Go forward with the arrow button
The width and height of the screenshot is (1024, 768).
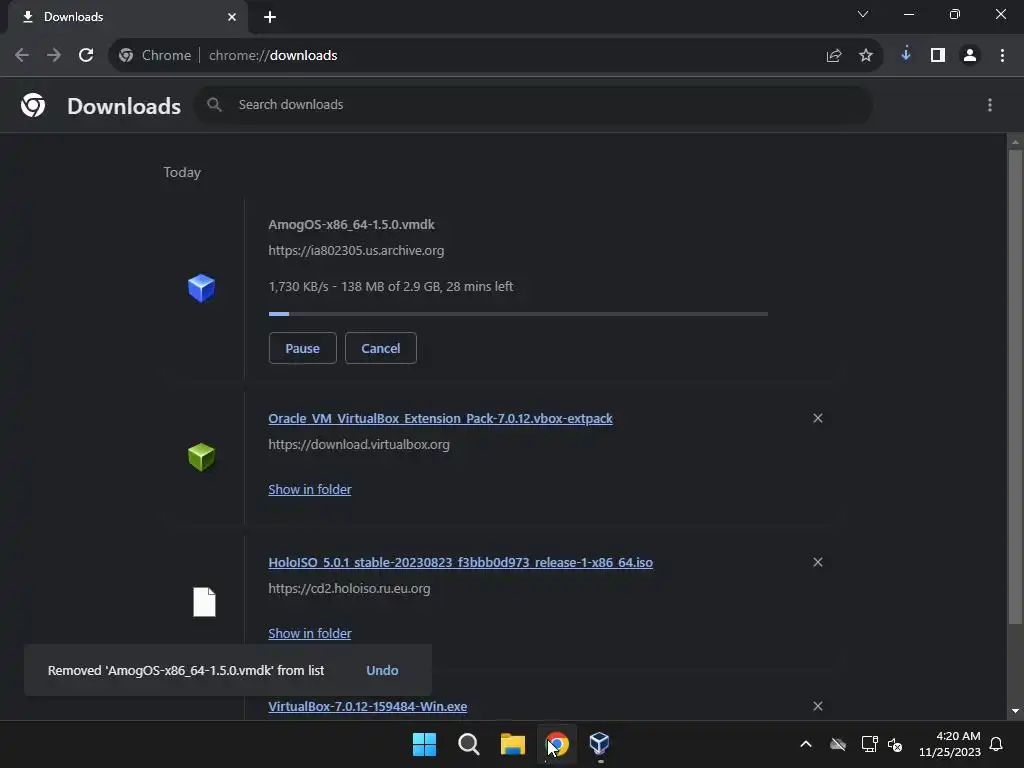pos(54,55)
